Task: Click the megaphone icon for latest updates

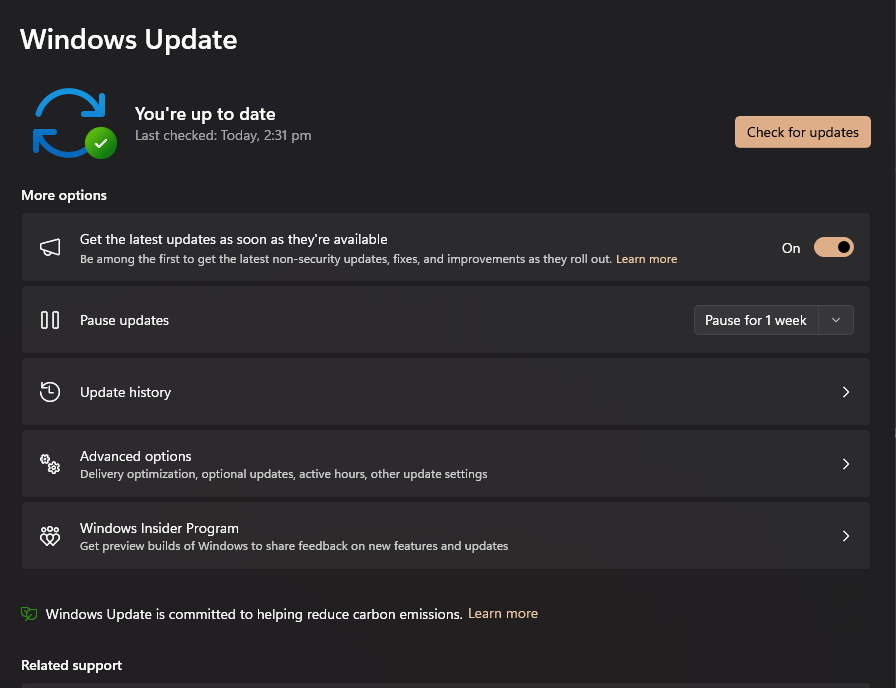Action: tap(50, 248)
